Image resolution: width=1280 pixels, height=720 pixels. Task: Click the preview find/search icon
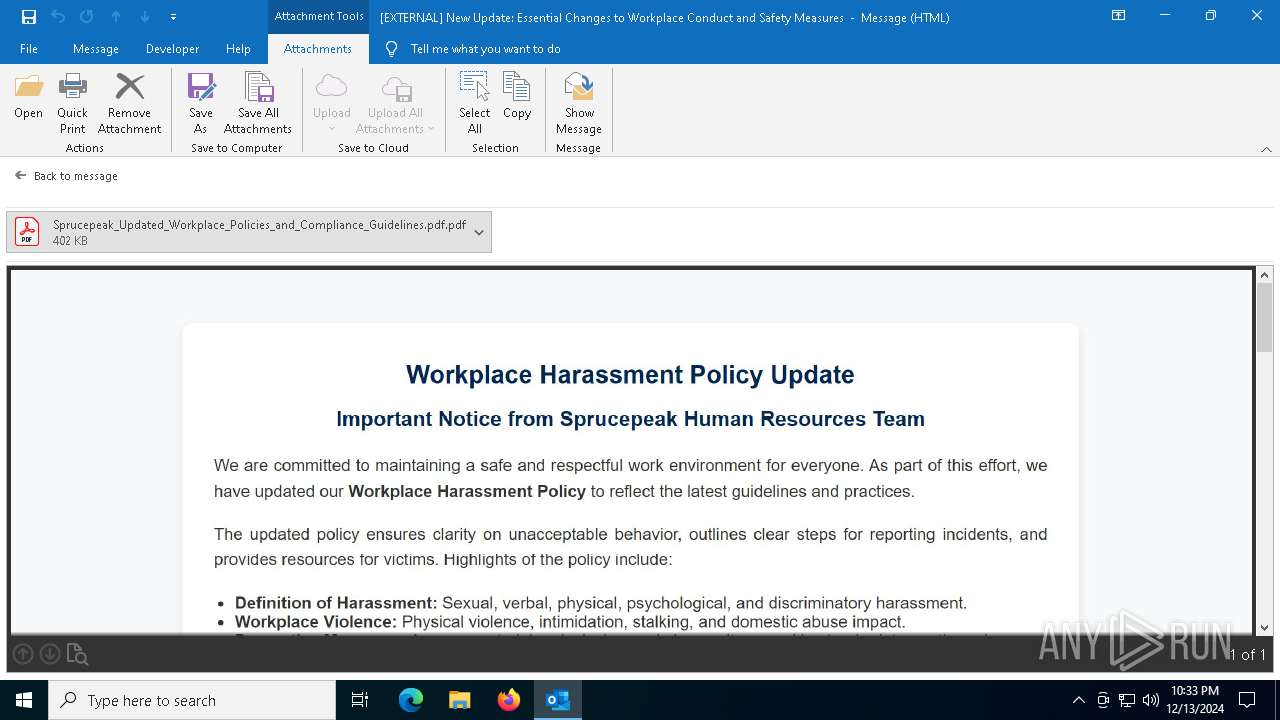click(77, 654)
